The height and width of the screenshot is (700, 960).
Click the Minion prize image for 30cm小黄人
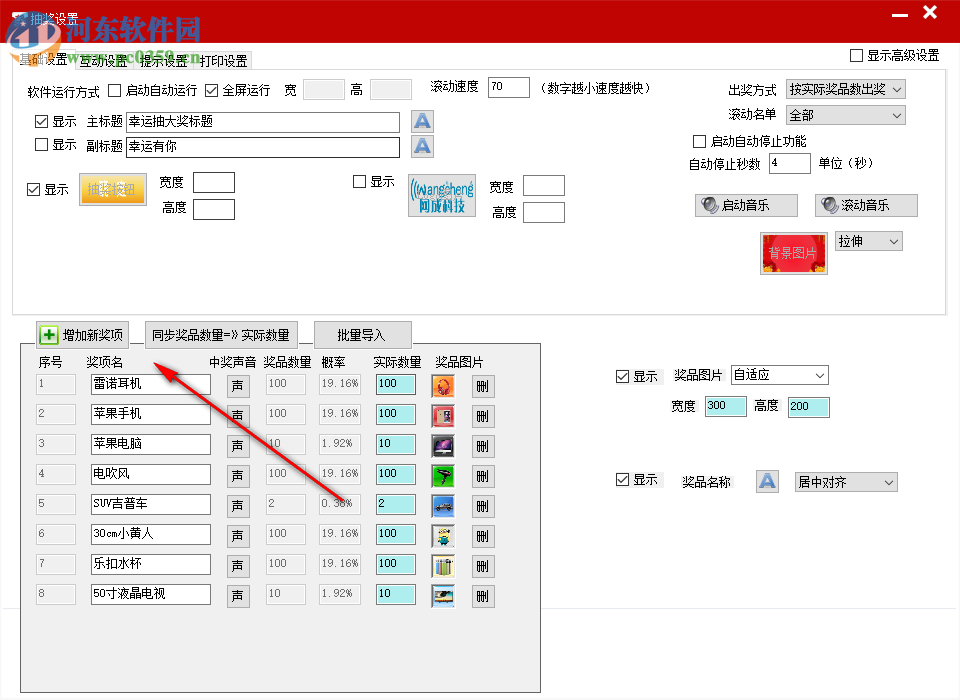click(x=443, y=535)
